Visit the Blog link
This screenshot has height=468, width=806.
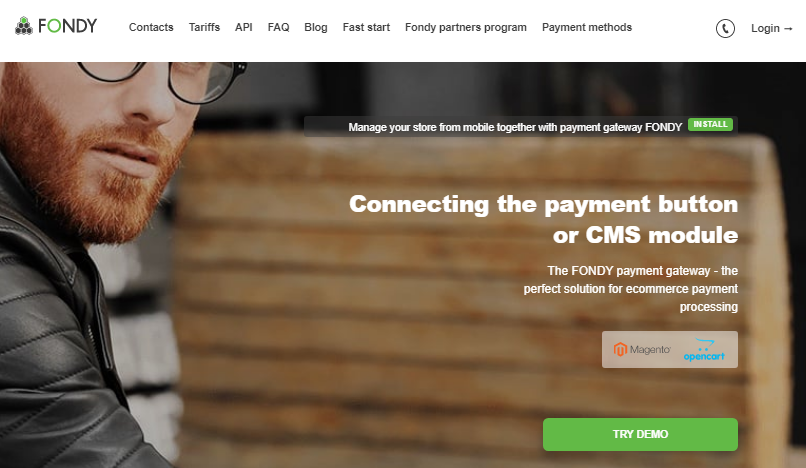click(x=316, y=27)
